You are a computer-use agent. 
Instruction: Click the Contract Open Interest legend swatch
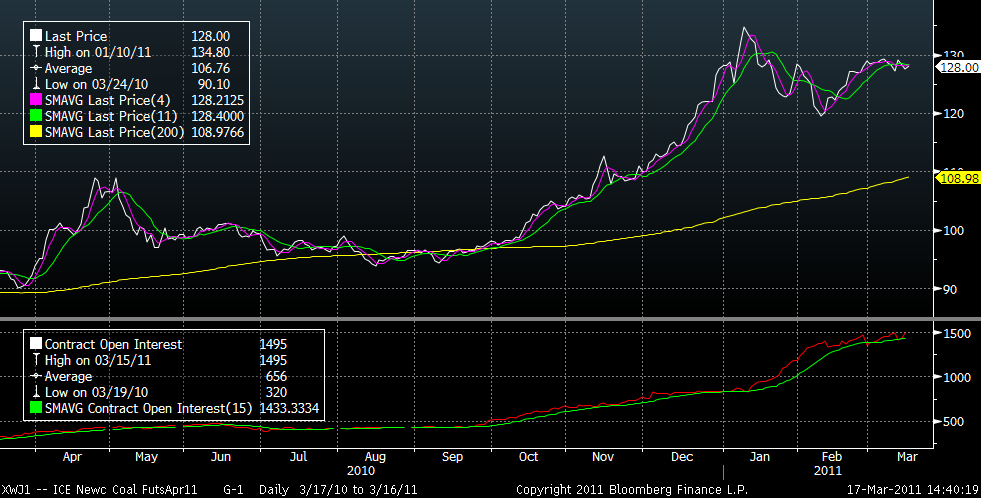(x=36, y=344)
